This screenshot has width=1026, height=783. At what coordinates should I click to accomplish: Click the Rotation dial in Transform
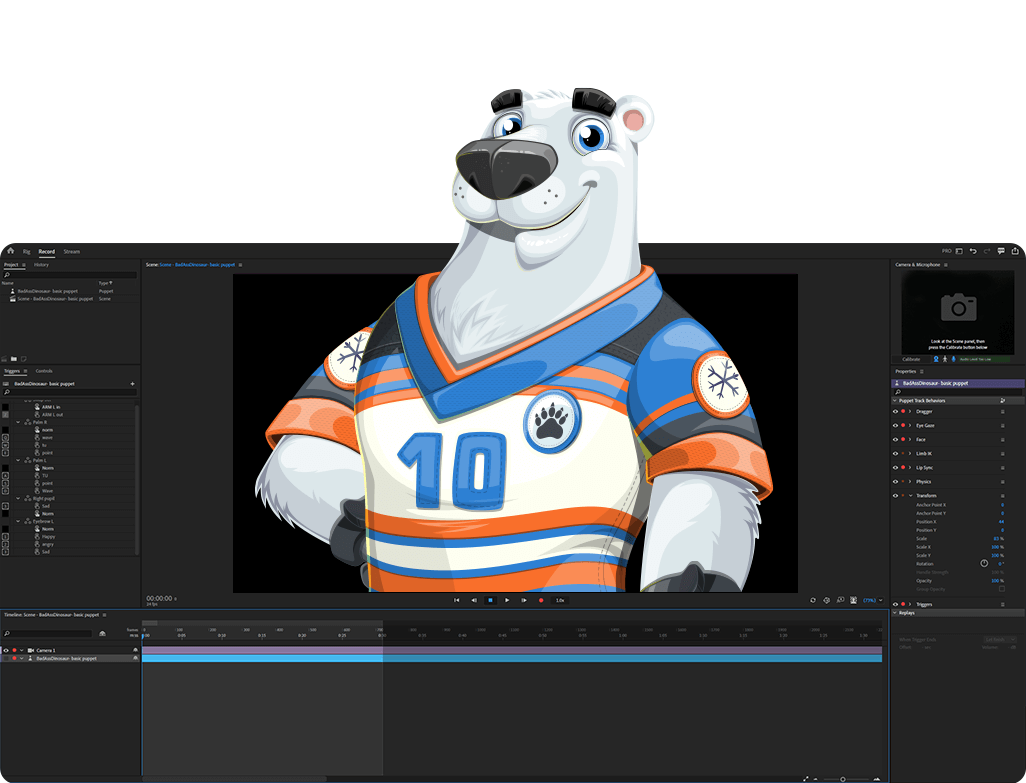coord(984,563)
